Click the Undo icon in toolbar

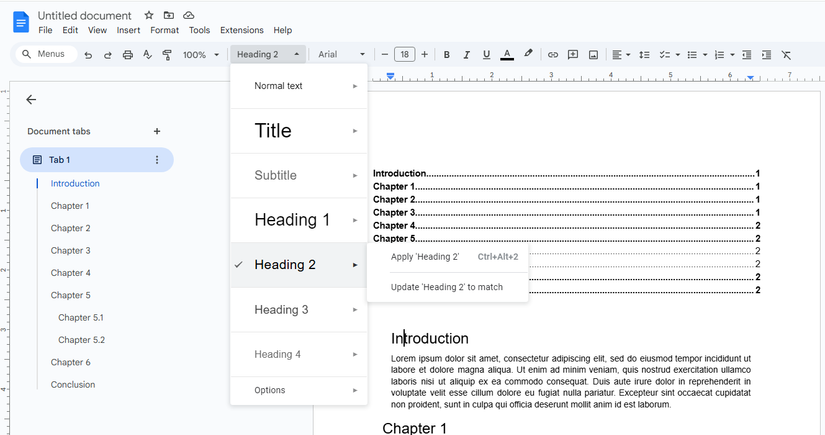pyautogui.click(x=88, y=55)
